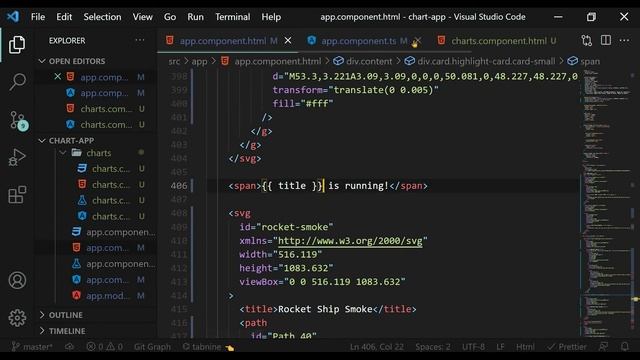Click the VS Code logo icon
Screen dimensions: 640x360
13,17
